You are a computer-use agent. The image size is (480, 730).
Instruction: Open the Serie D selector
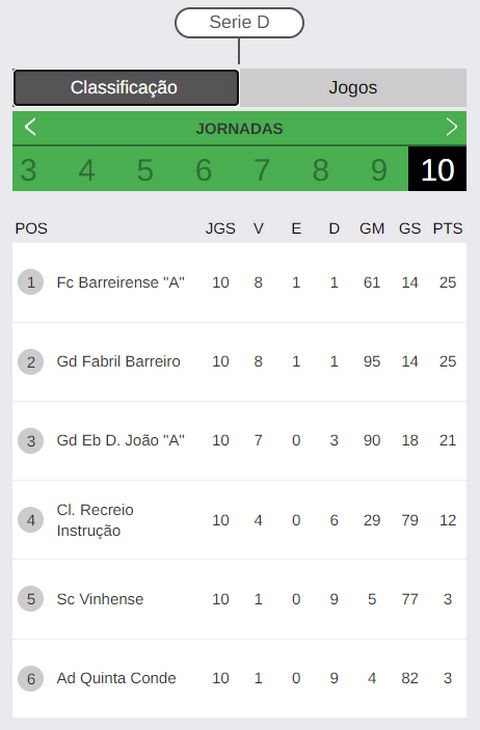239,22
